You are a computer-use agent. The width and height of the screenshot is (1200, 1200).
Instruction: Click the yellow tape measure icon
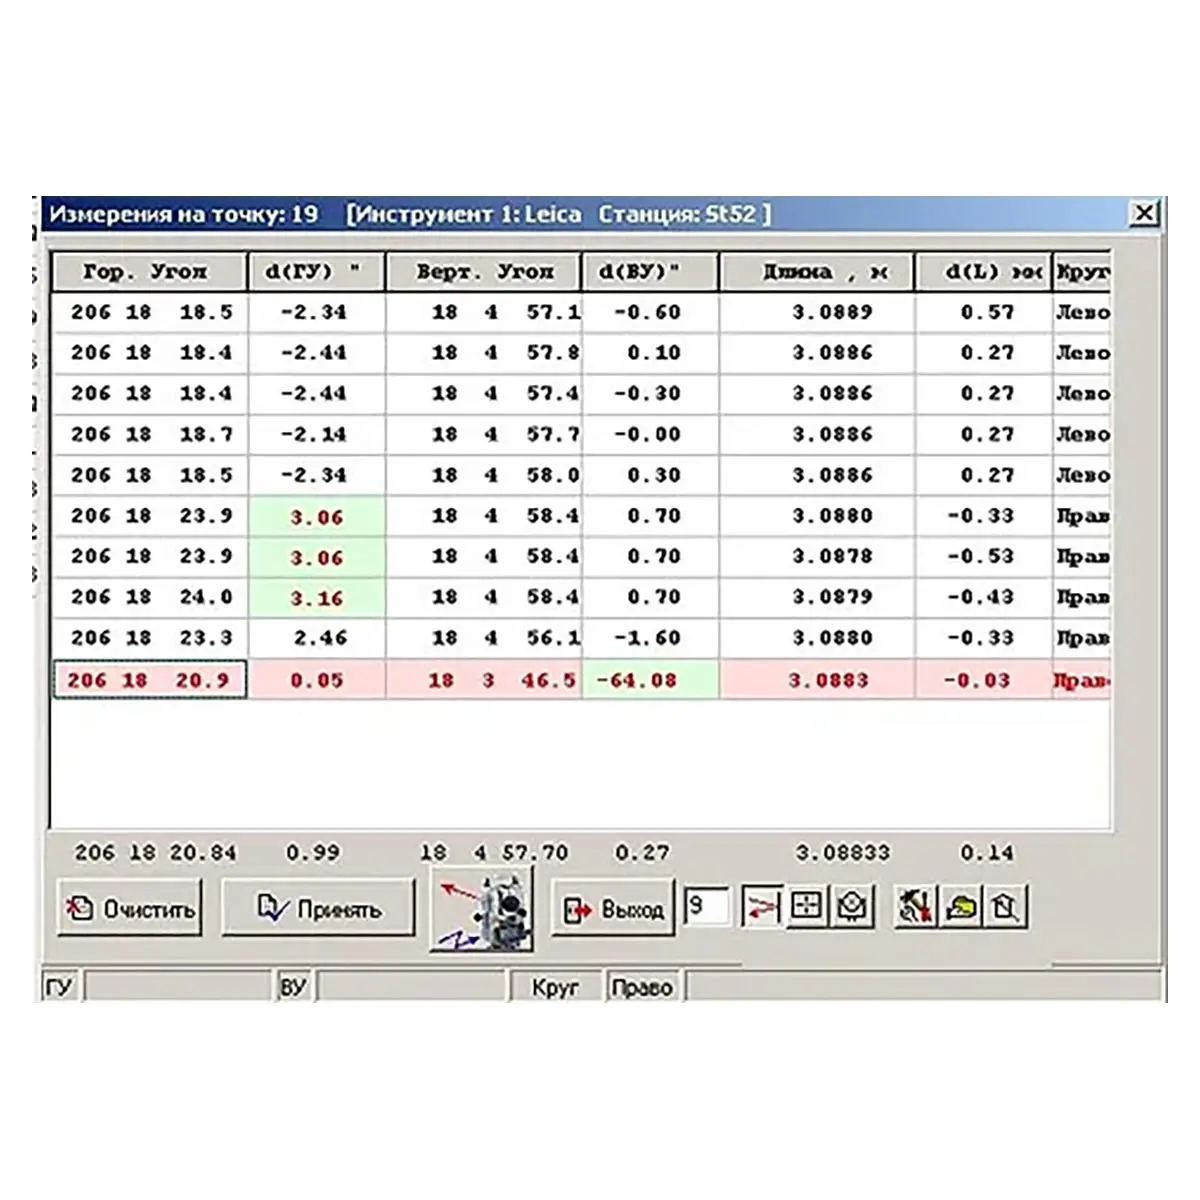(x=961, y=907)
